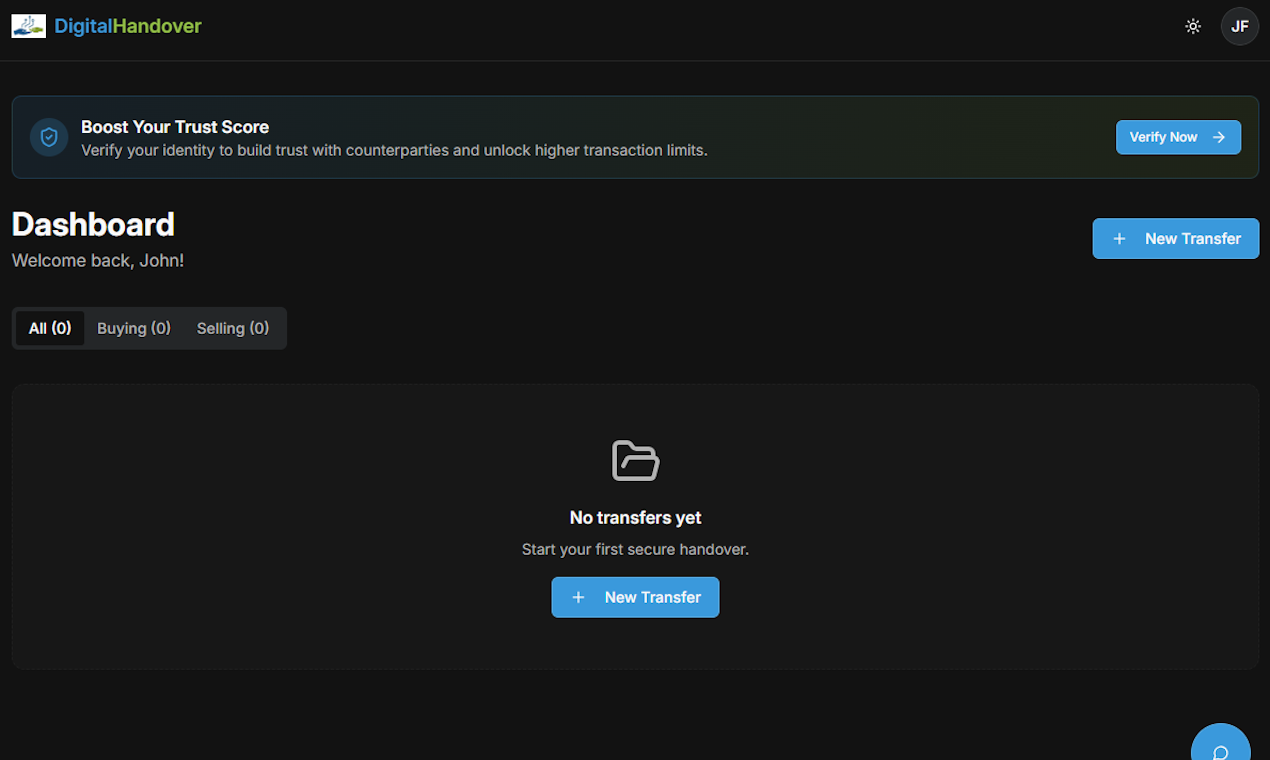Switch to the Selling (0) tab

pos(233,328)
